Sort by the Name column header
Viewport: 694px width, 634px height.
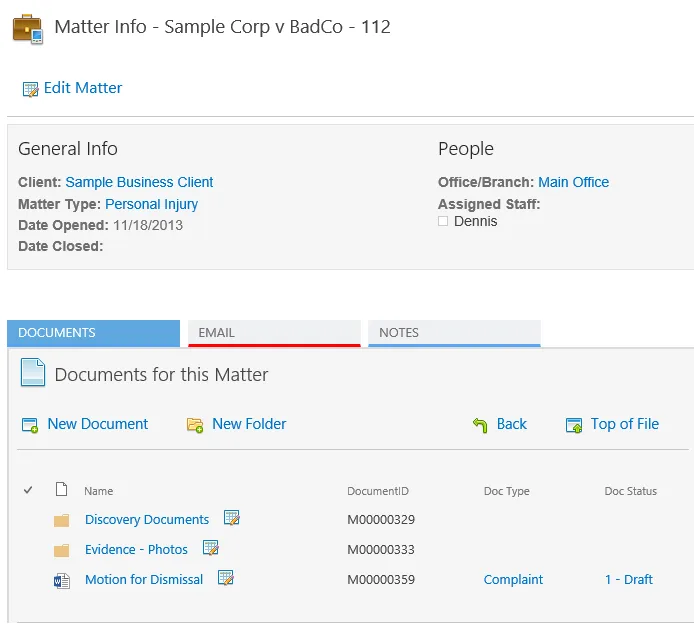click(x=99, y=491)
